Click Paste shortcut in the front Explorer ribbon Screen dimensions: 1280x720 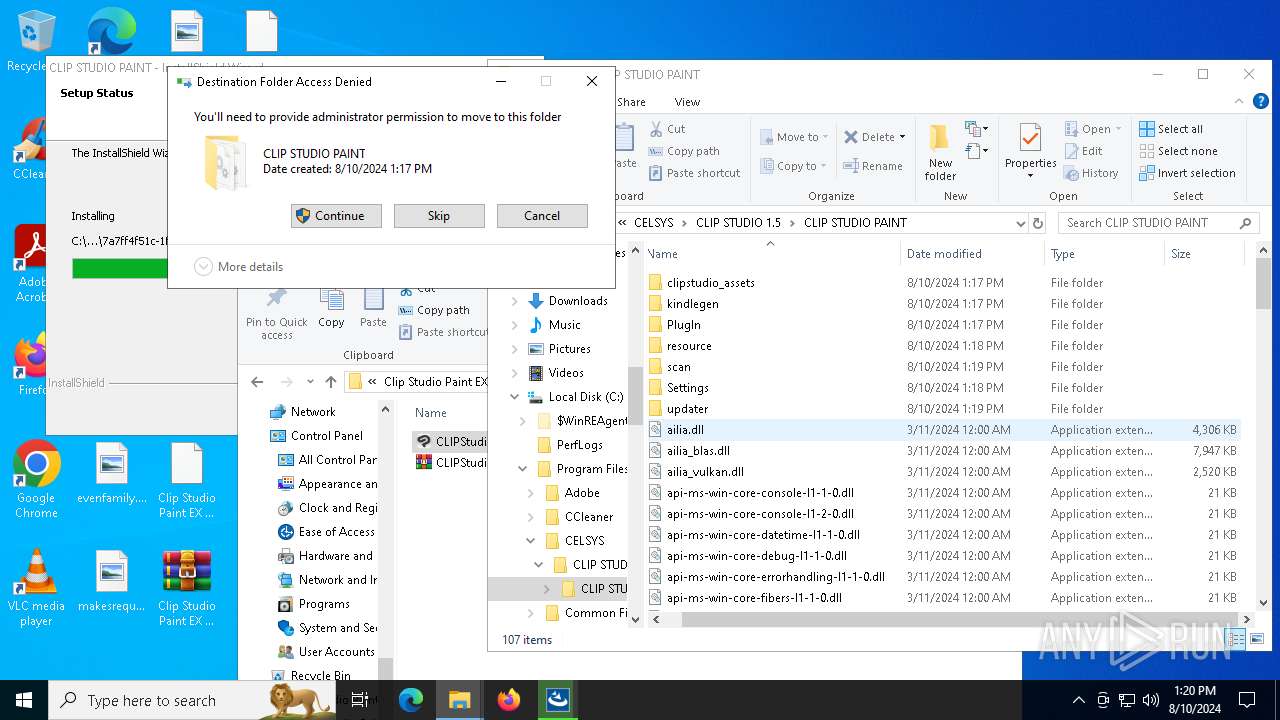[x=694, y=173]
